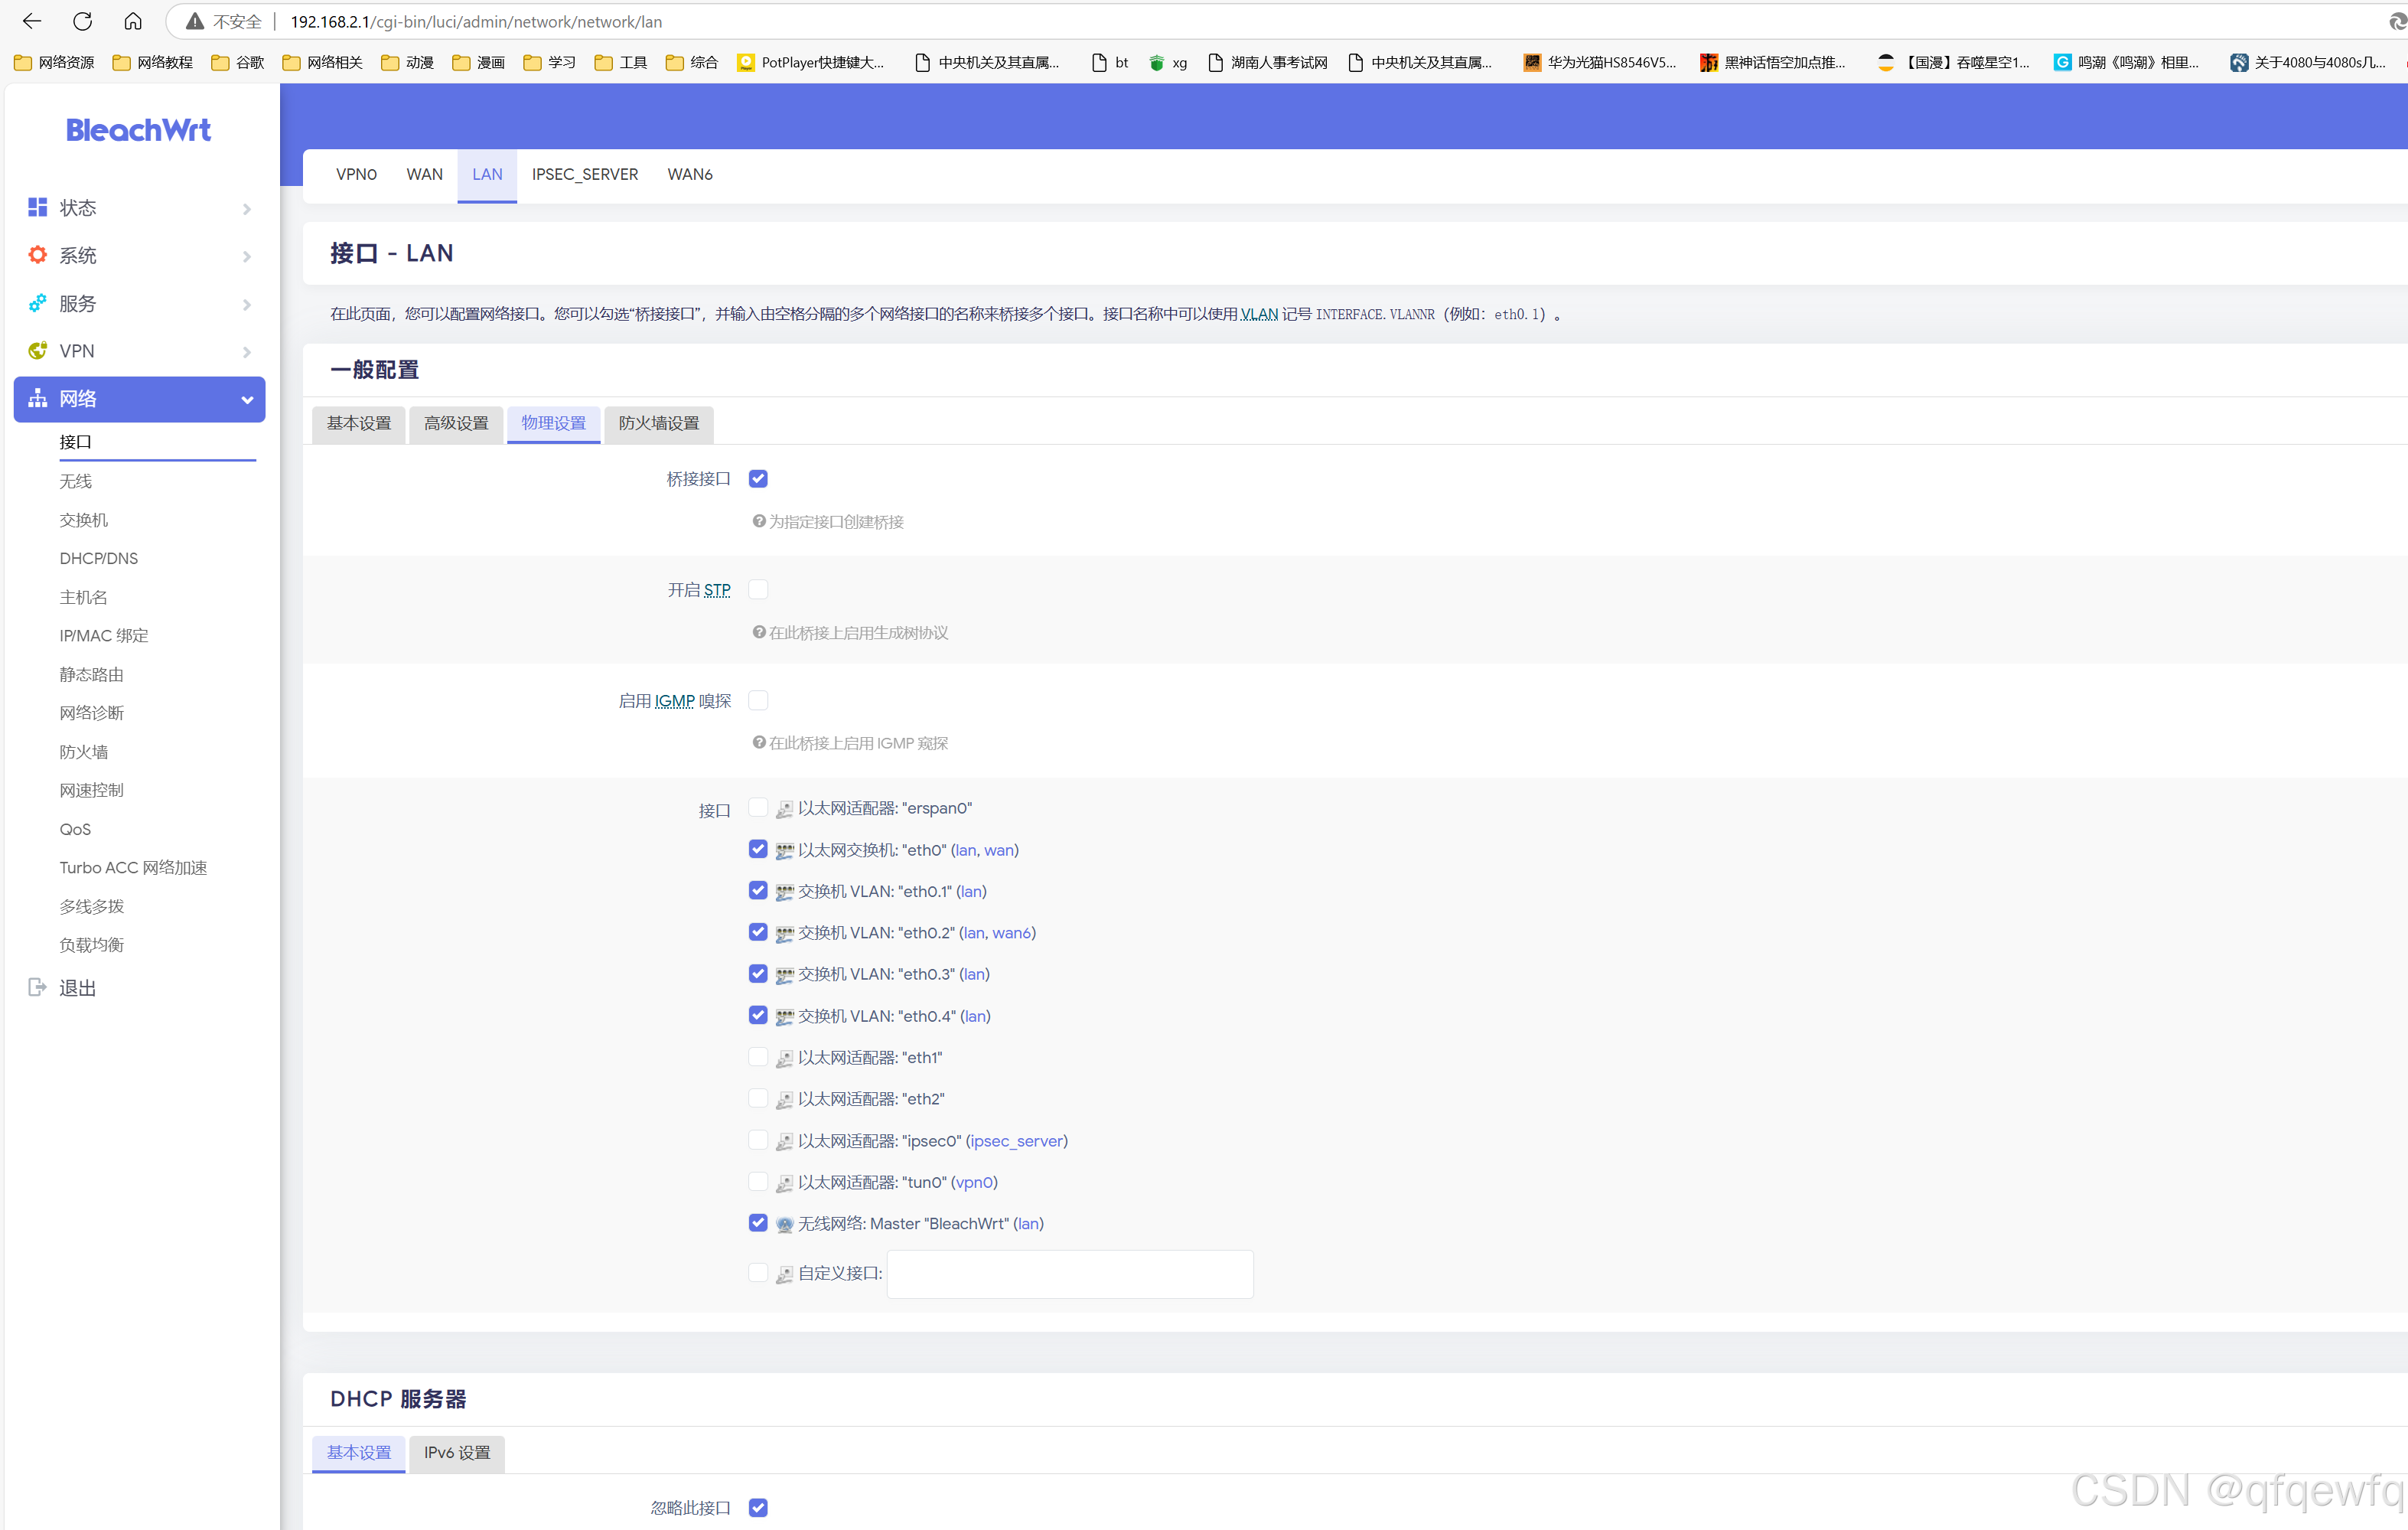Click the VPN globe sidebar icon

pos(38,351)
